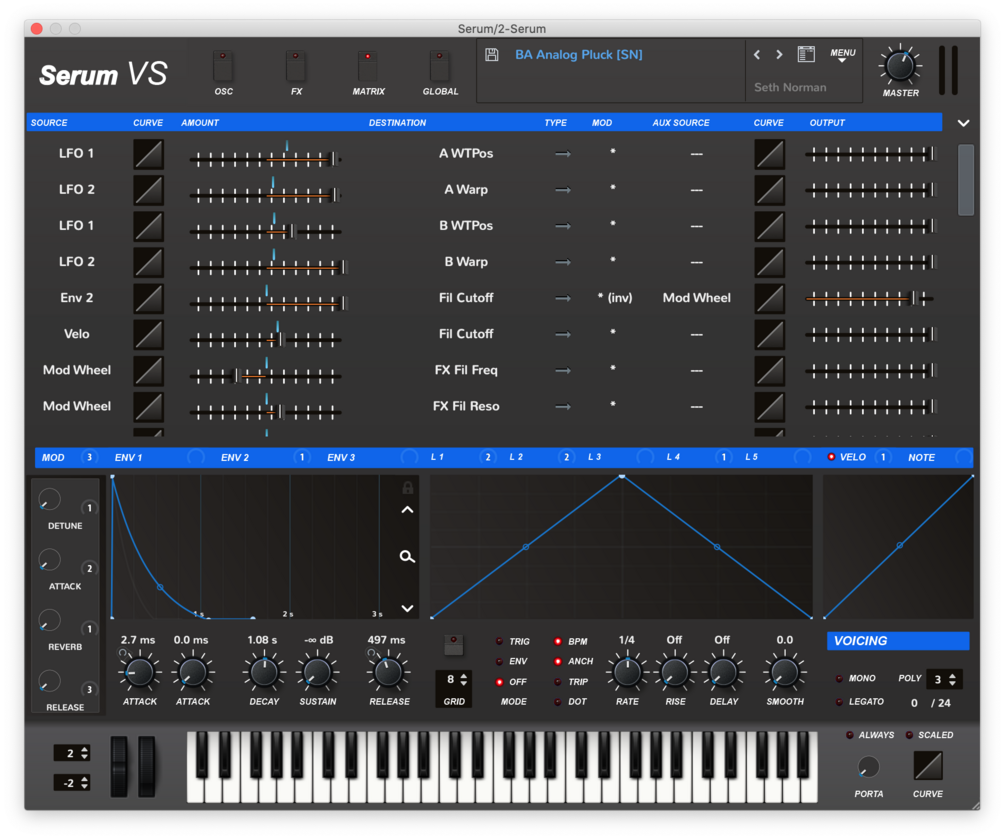Image resolution: width=1005 pixels, height=839 pixels.
Task: Switch to the MATRIX page
Action: (368, 65)
